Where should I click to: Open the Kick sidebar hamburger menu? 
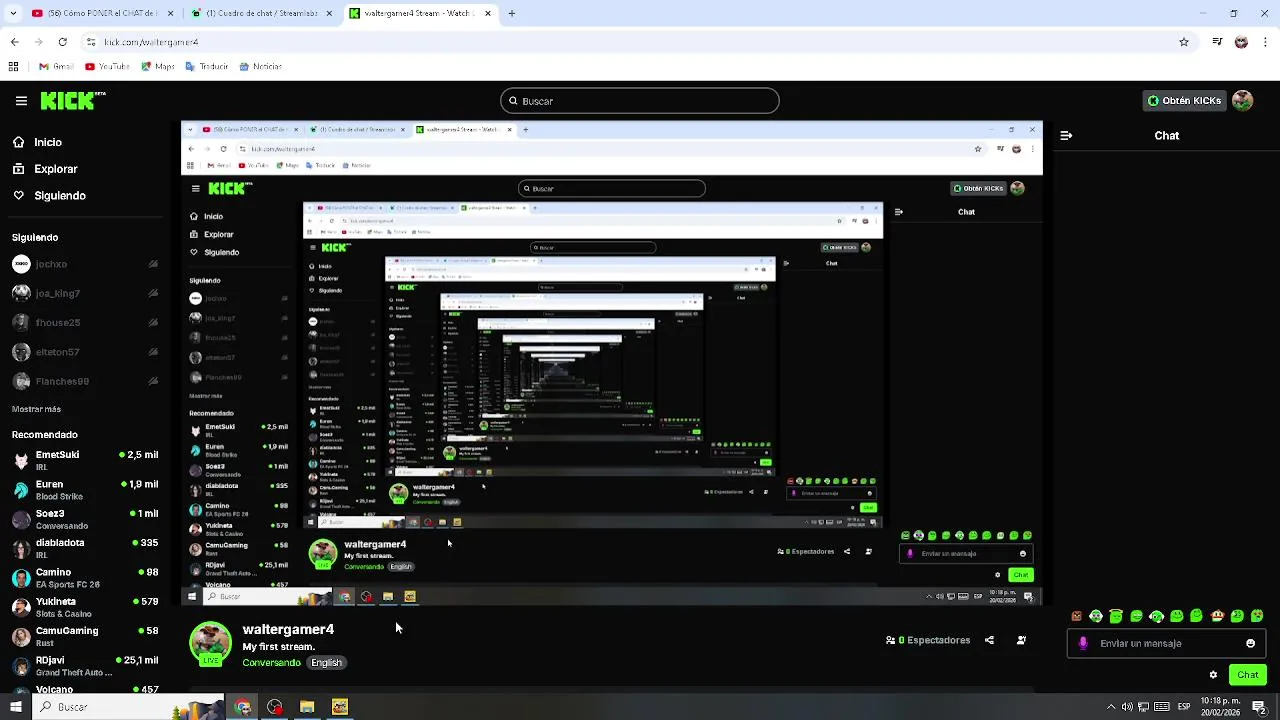click(x=21, y=101)
